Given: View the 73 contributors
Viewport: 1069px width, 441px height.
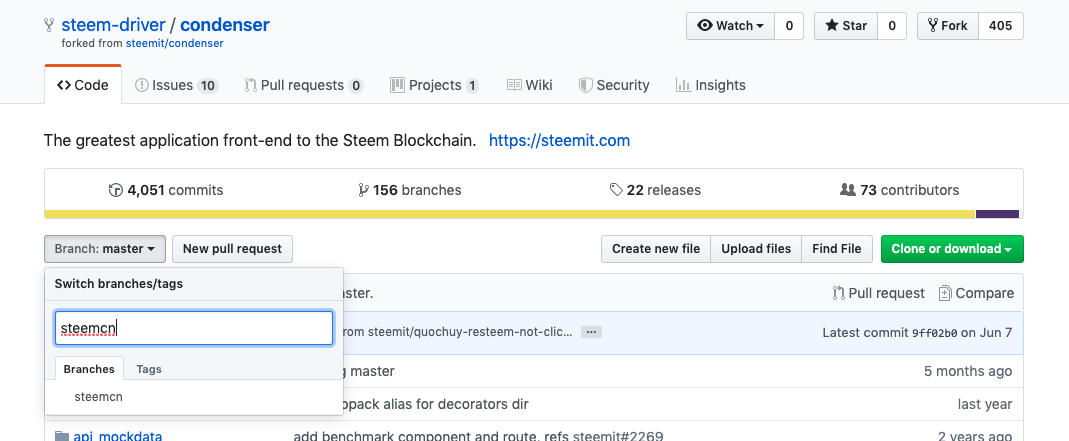Looking at the screenshot, I should 899,190.
